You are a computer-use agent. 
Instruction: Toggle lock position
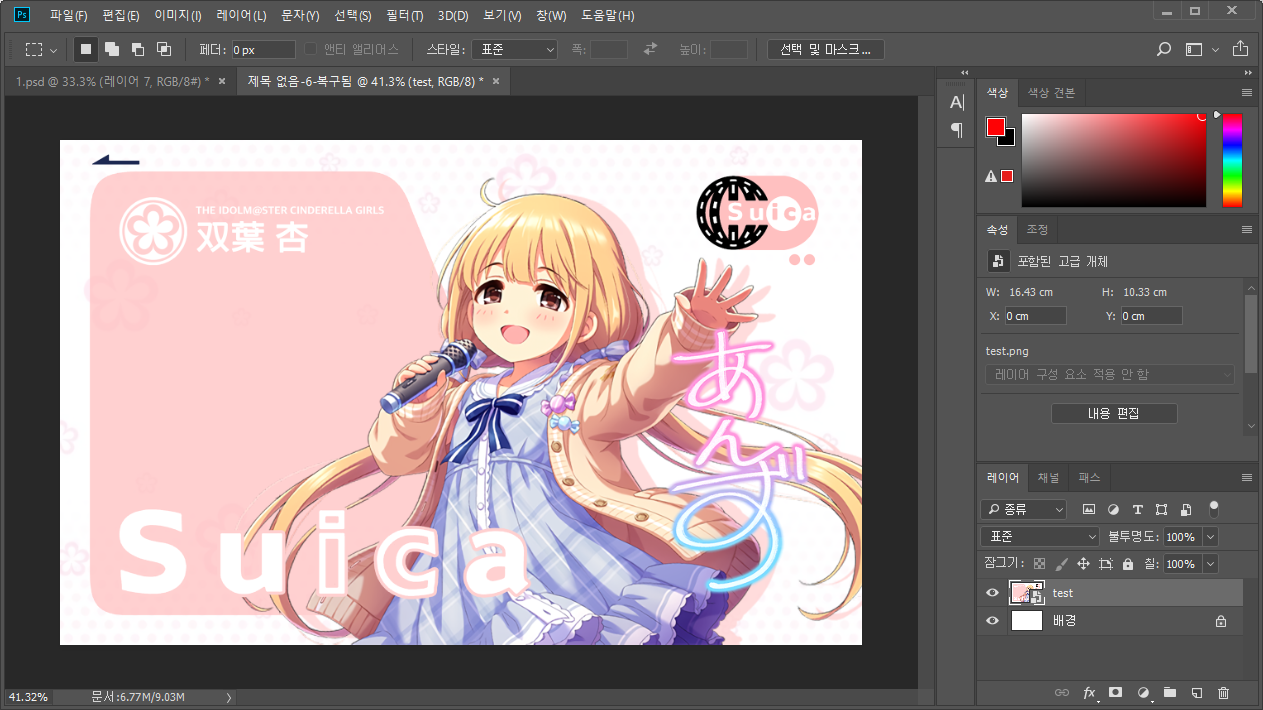pos(1083,564)
